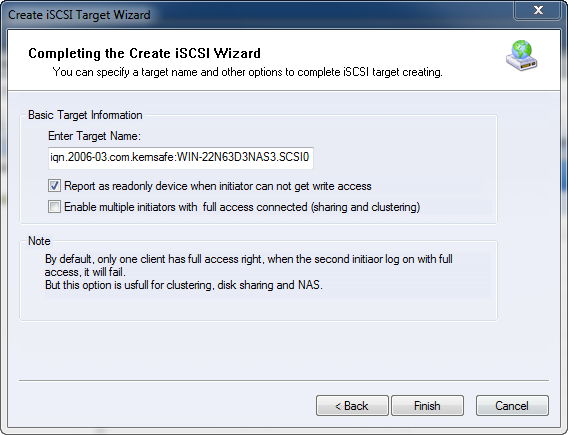Click the readonly device option's label text
This screenshot has width=568, height=435.
tap(218, 186)
